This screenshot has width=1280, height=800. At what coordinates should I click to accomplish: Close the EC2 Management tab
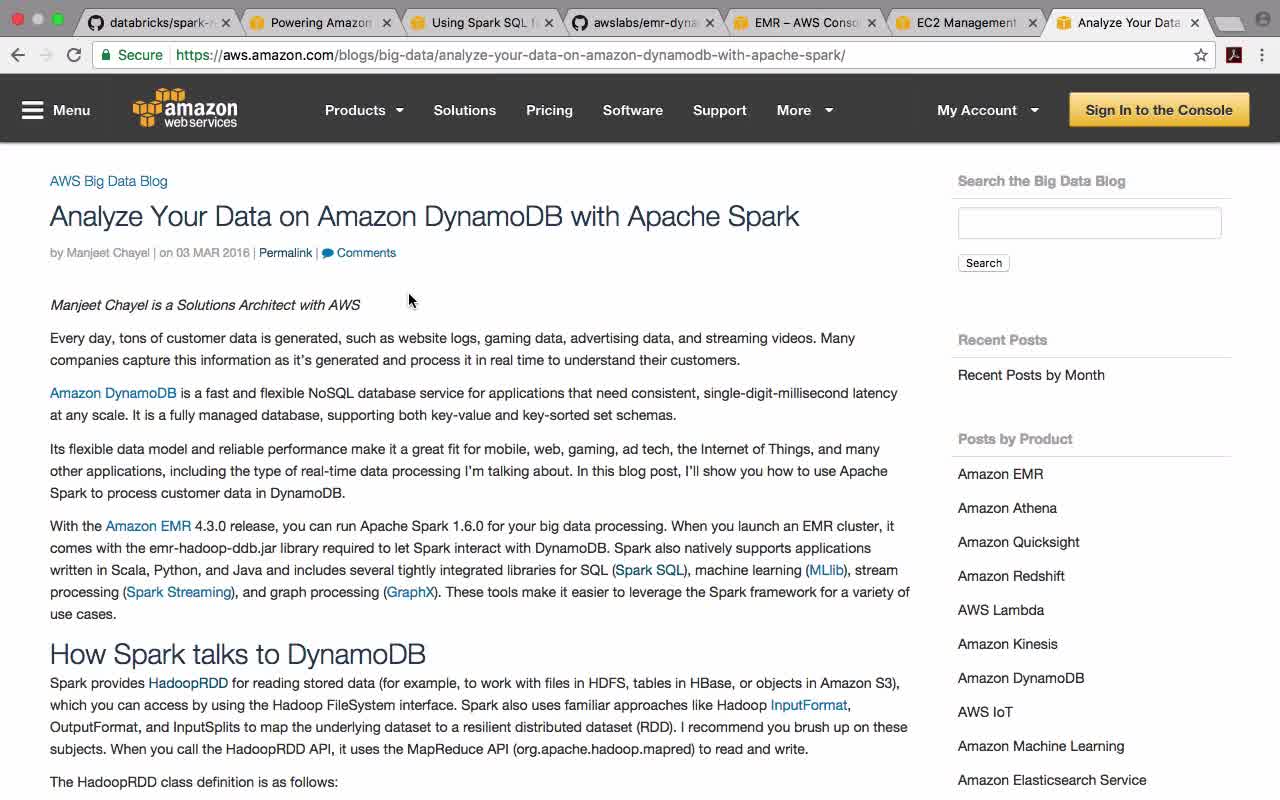(1033, 23)
